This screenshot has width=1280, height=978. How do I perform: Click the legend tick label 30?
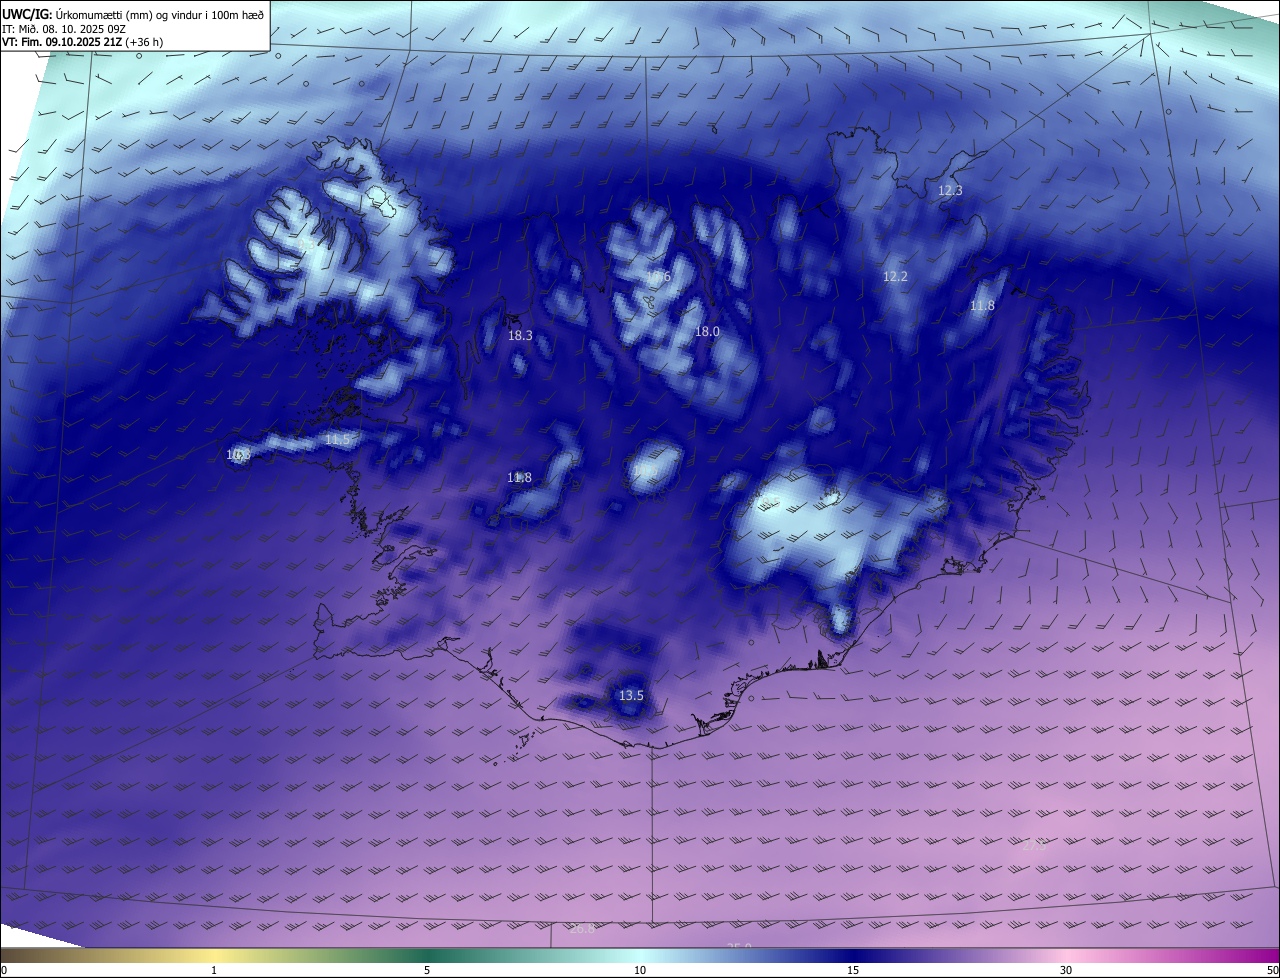tap(1066, 970)
